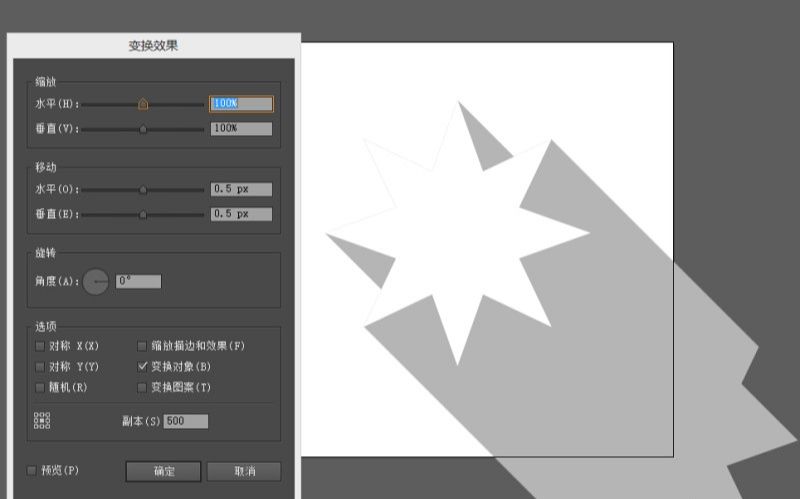Image resolution: width=800 pixels, height=499 pixels.
Task: Uncheck the 变换对象(B) checkbox
Action: [x=142, y=367]
